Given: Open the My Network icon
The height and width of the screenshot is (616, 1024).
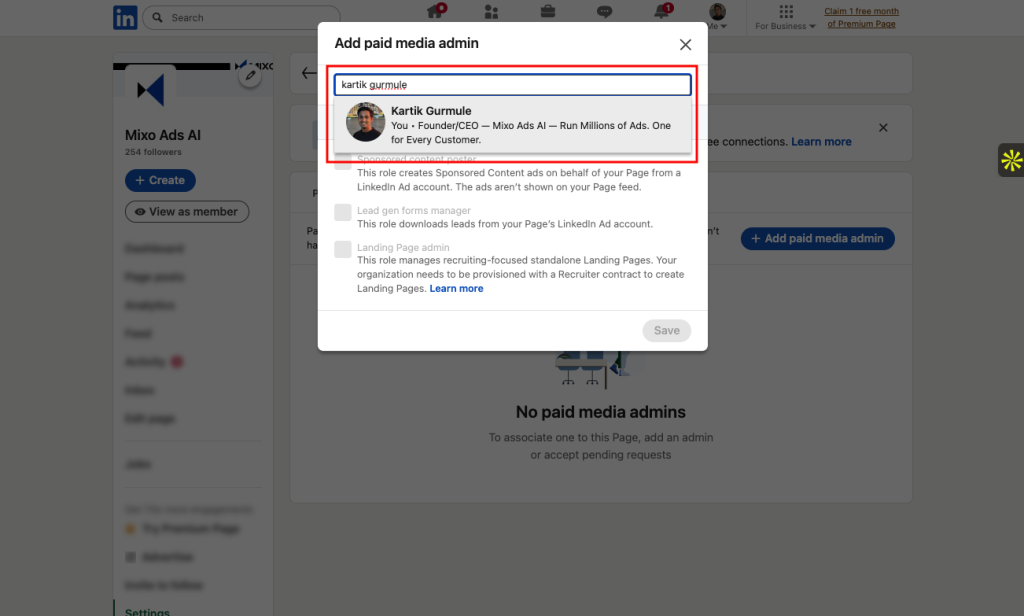Looking at the screenshot, I should (x=491, y=12).
